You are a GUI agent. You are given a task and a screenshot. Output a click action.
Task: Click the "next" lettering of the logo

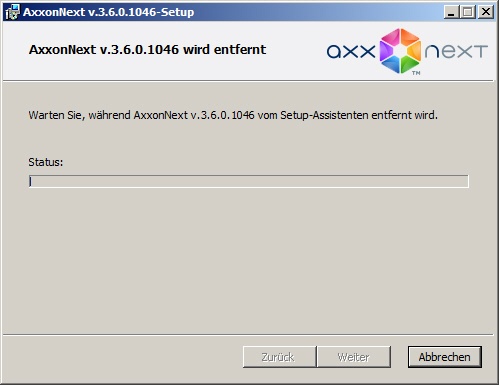[x=456, y=52]
